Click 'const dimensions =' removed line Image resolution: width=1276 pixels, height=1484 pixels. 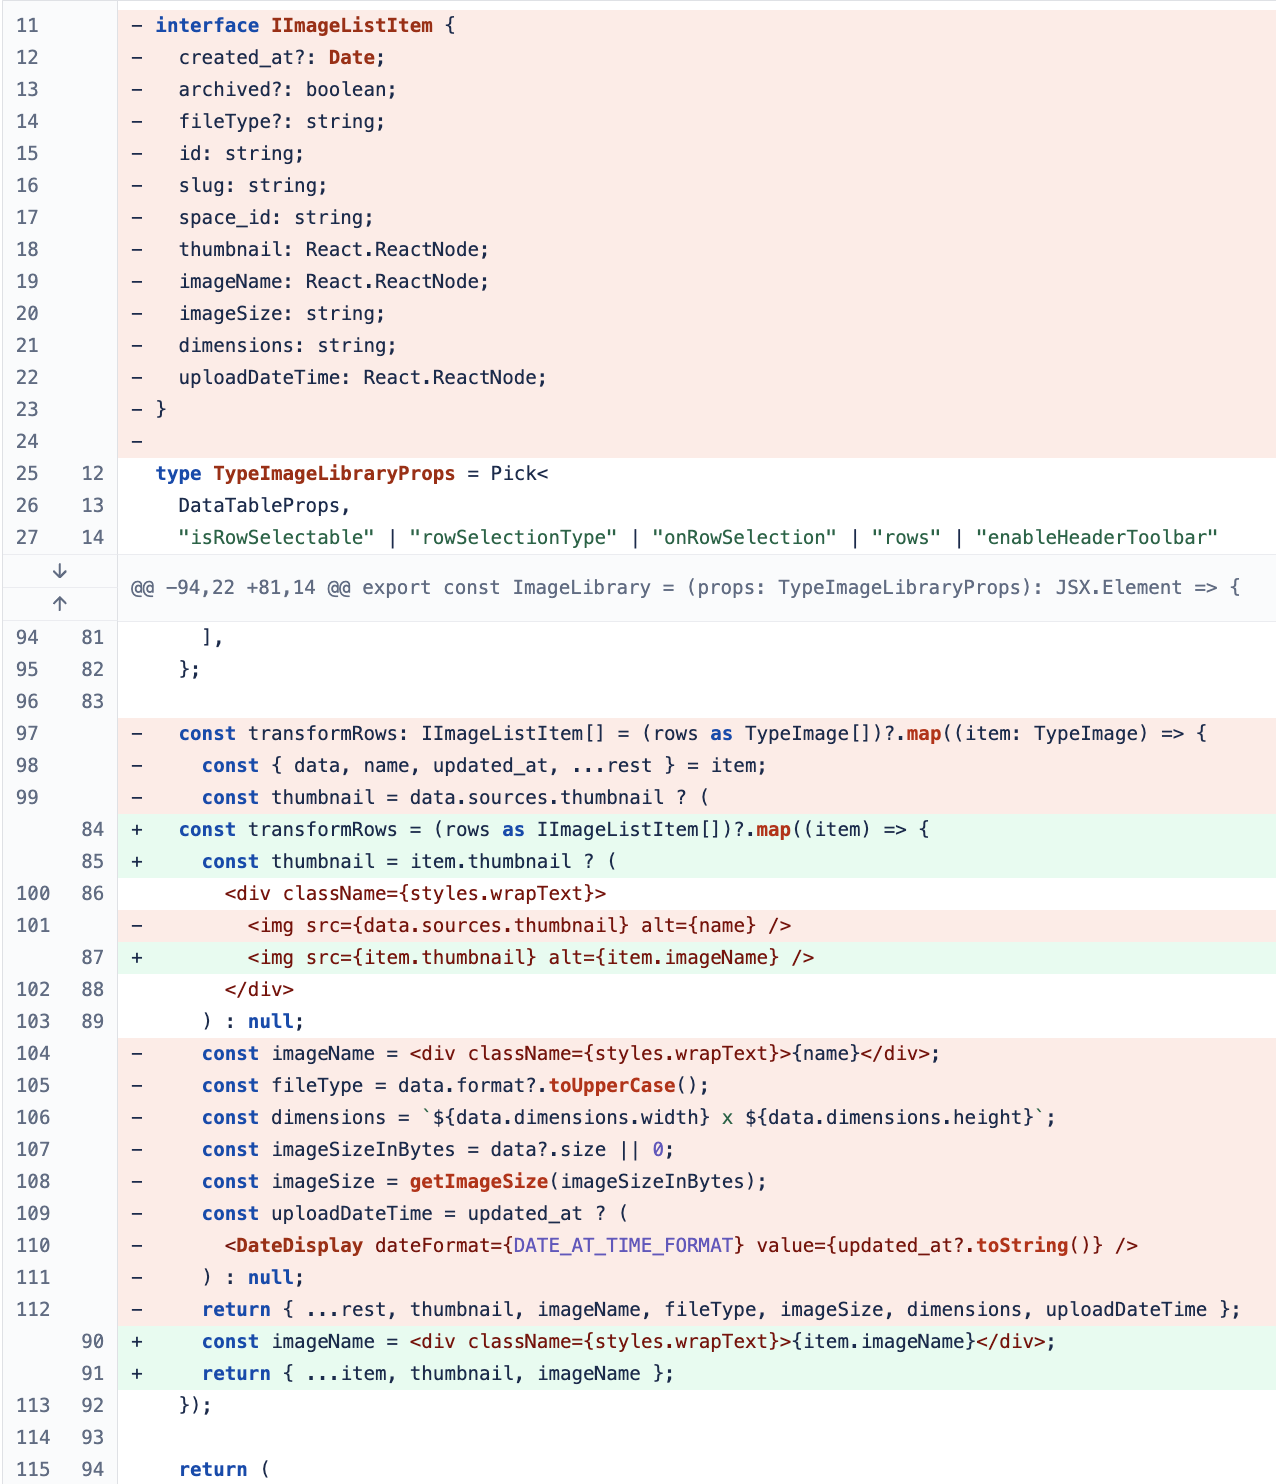(697, 1117)
